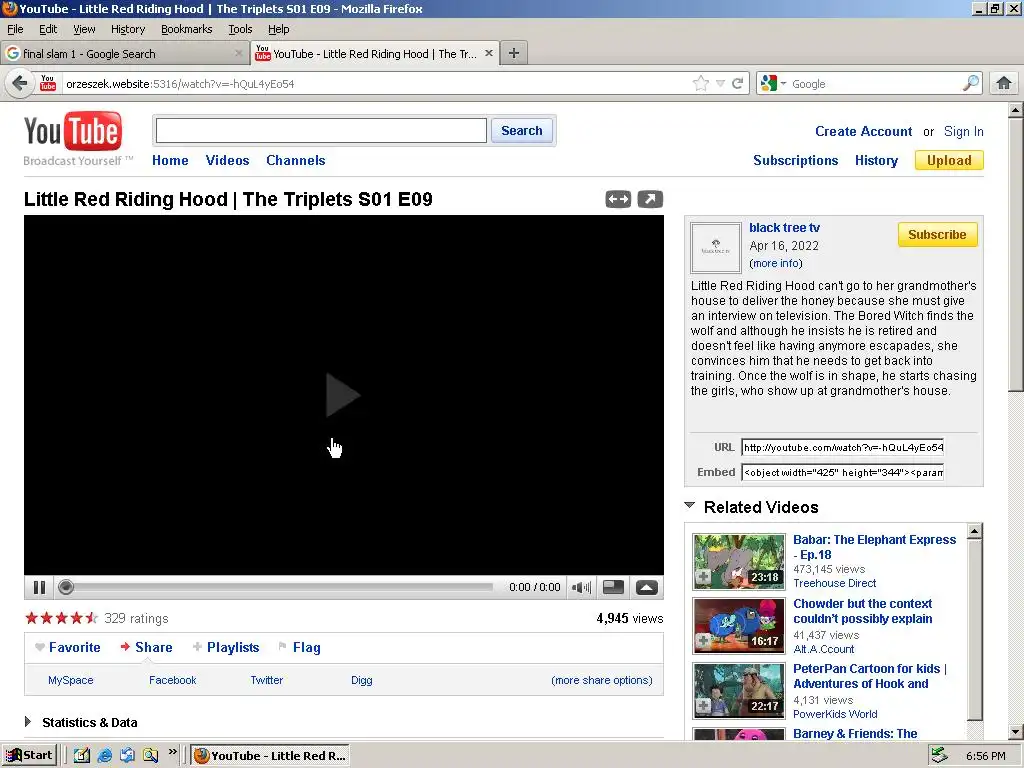Click the system tray network icon

coord(939,756)
